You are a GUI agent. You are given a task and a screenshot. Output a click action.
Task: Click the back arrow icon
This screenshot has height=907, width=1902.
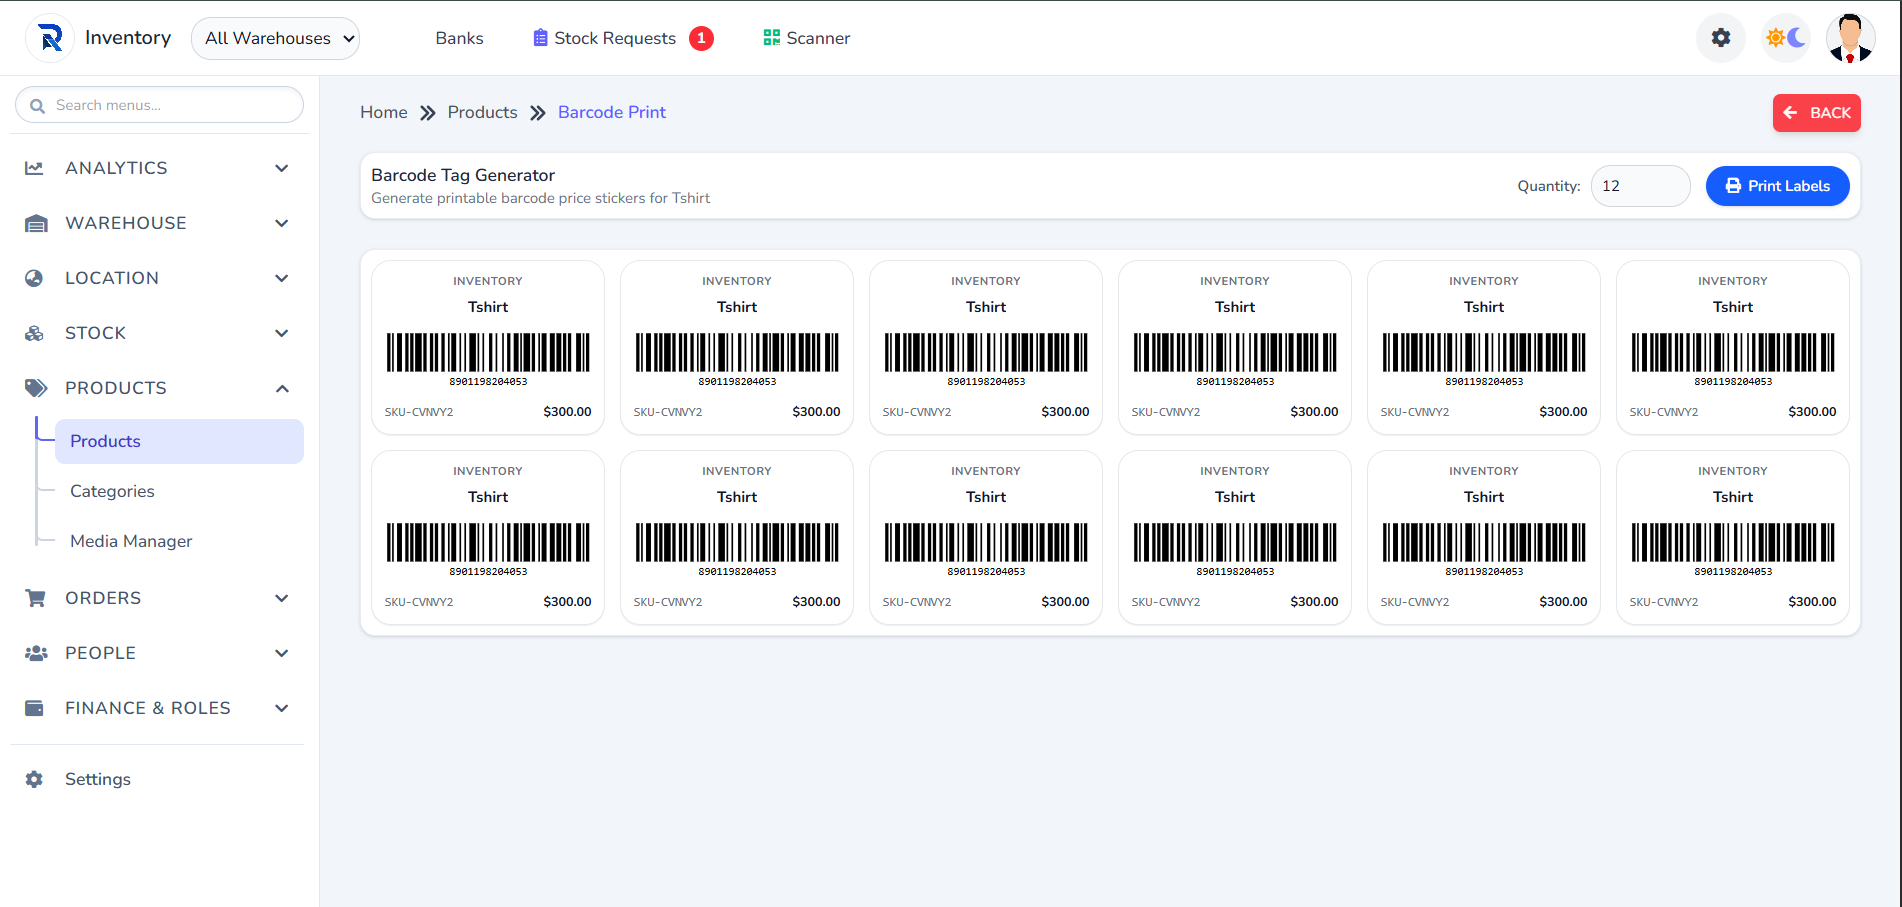point(1791,113)
